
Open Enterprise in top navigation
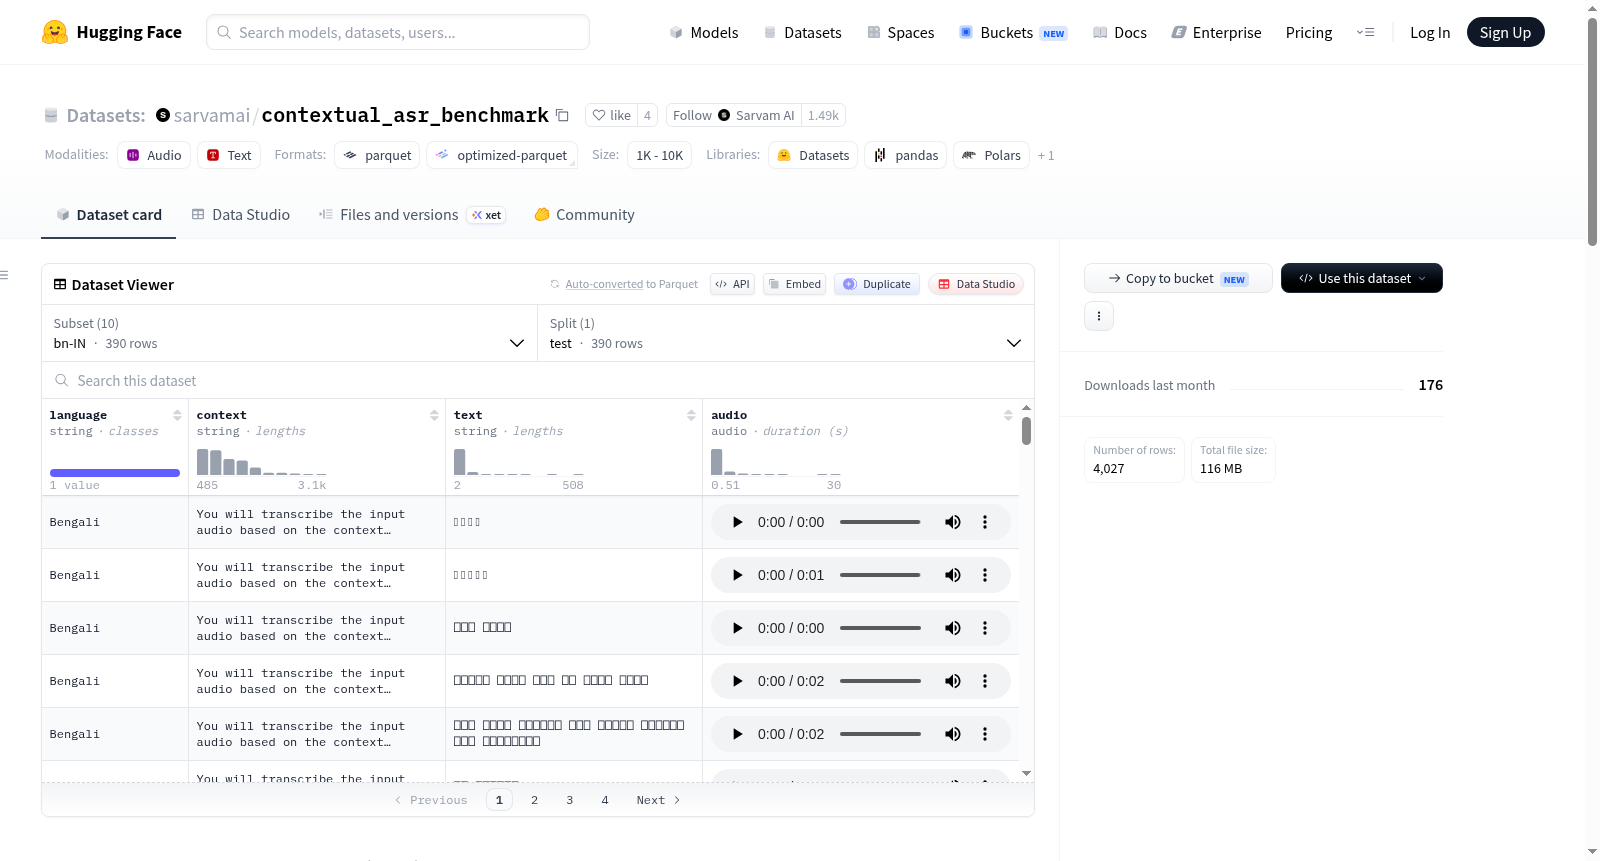pyautogui.click(x=1216, y=33)
